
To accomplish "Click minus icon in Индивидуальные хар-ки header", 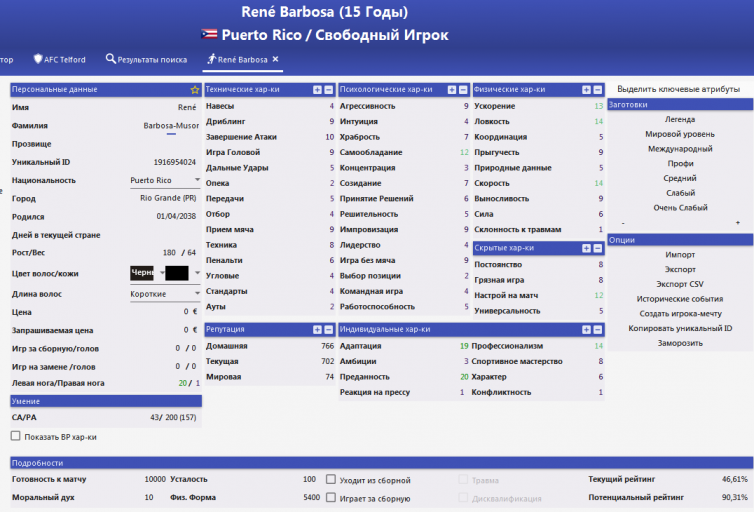I will pyautogui.click(x=598, y=329).
